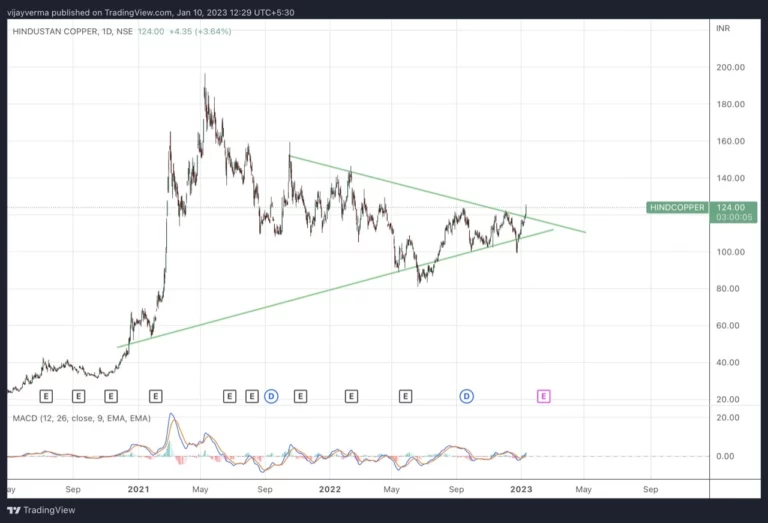Image resolution: width=768 pixels, height=523 pixels.
Task: Open the leftmost earnings E marker
Action: (x=45, y=397)
